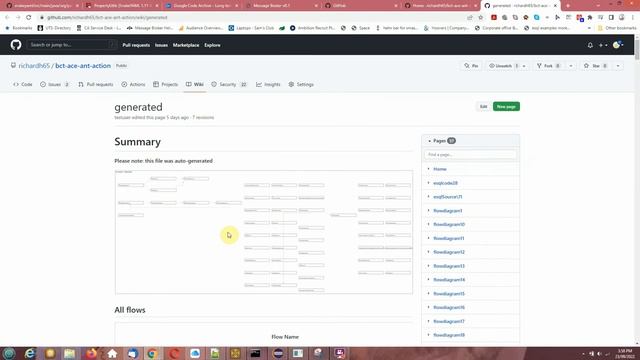This screenshot has height=360, width=640.
Task: Switch to the Security tab
Action: [229, 84]
